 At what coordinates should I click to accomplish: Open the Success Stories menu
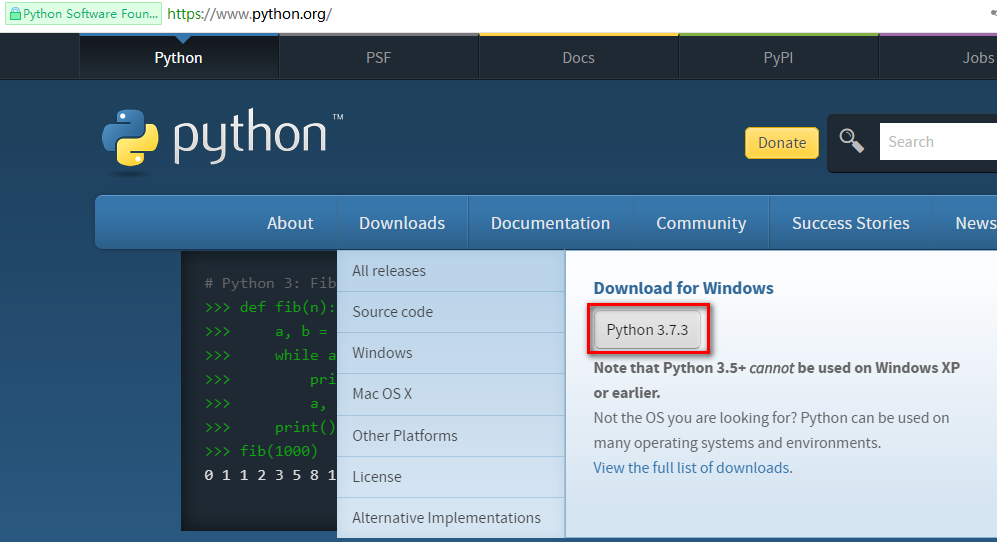click(851, 223)
